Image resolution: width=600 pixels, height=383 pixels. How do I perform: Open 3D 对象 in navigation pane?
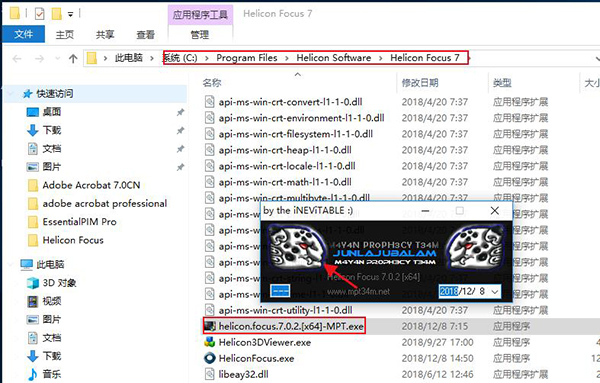coord(59,283)
